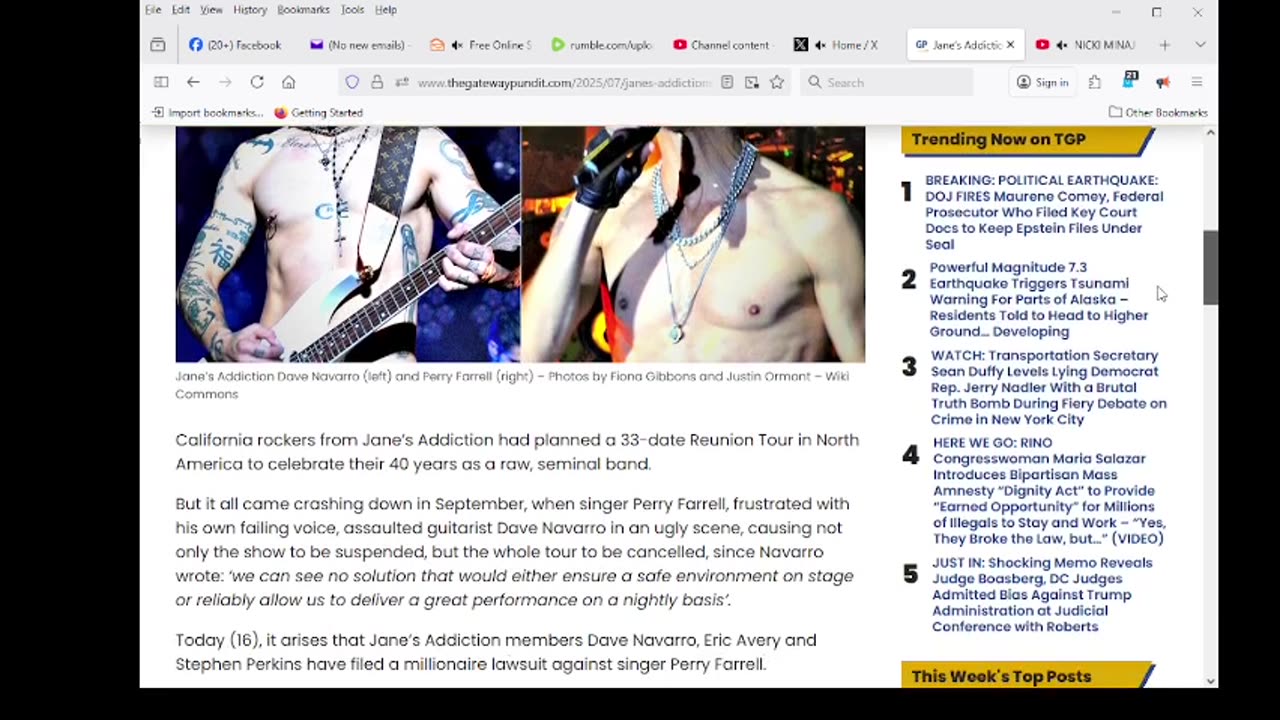Open the Firefox application menu

click(1196, 82)
